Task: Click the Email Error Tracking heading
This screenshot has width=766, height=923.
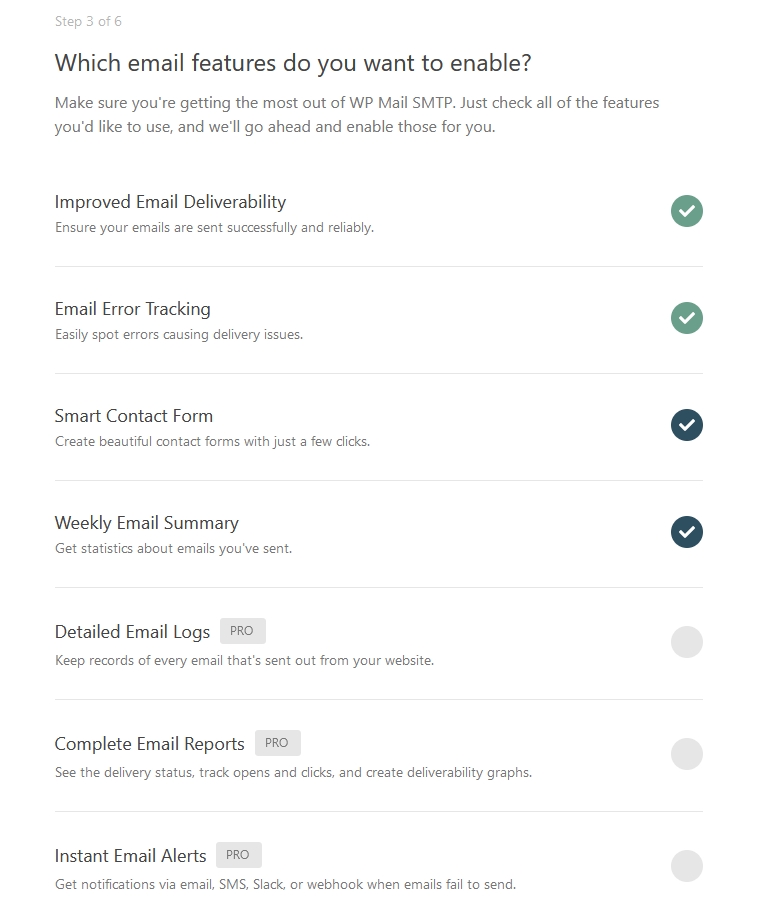Action: (x=132, y=309)
